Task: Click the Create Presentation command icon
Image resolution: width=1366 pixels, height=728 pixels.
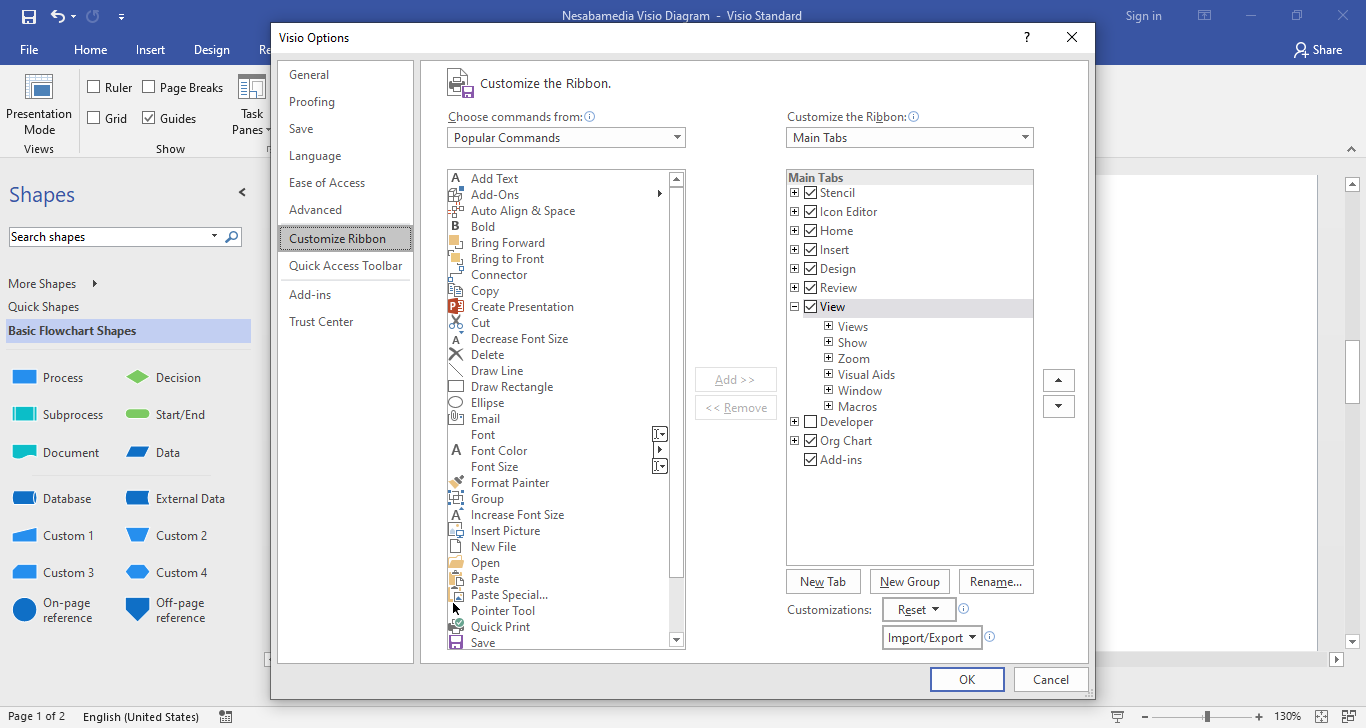Action: (x=456, y=307)
